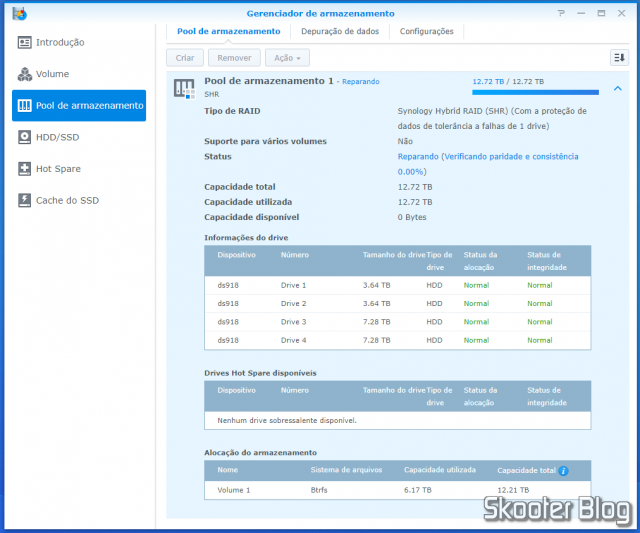Image resolution: width=640 pixels, height=533 pixels.
Task: Click Status de integridade header in drive info table
Action: pyautogui.click(x=547, y=261)
